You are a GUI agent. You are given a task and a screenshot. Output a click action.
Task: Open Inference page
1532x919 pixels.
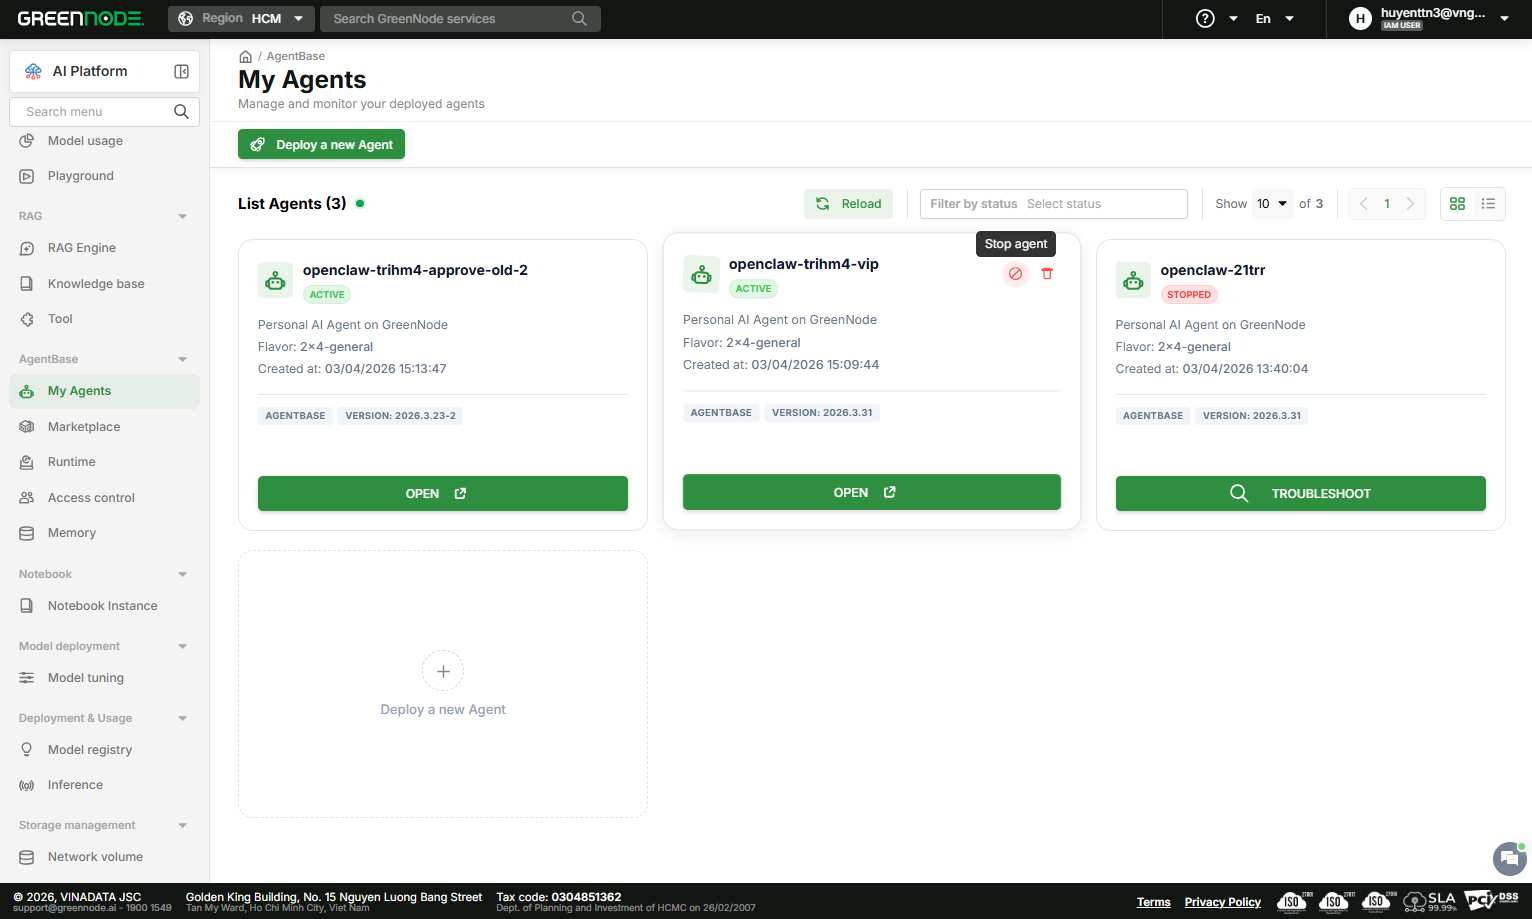(104, 785)
